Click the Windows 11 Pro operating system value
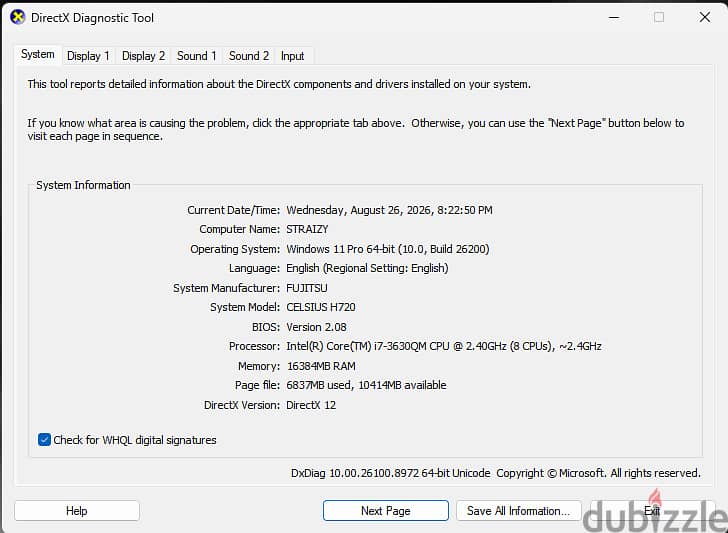This screenshot has height=533, width=728. (x=388, y=249)
